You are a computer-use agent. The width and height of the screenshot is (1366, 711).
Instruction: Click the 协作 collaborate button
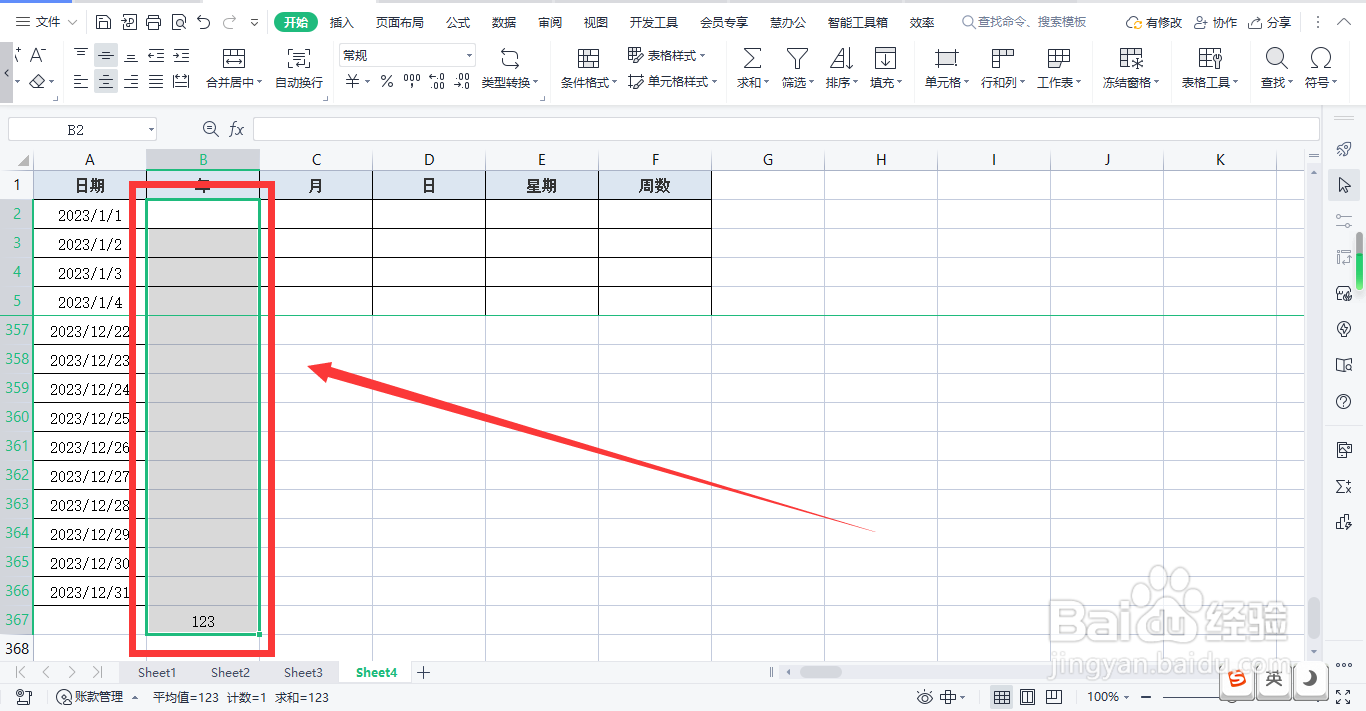coord(1214,22)
